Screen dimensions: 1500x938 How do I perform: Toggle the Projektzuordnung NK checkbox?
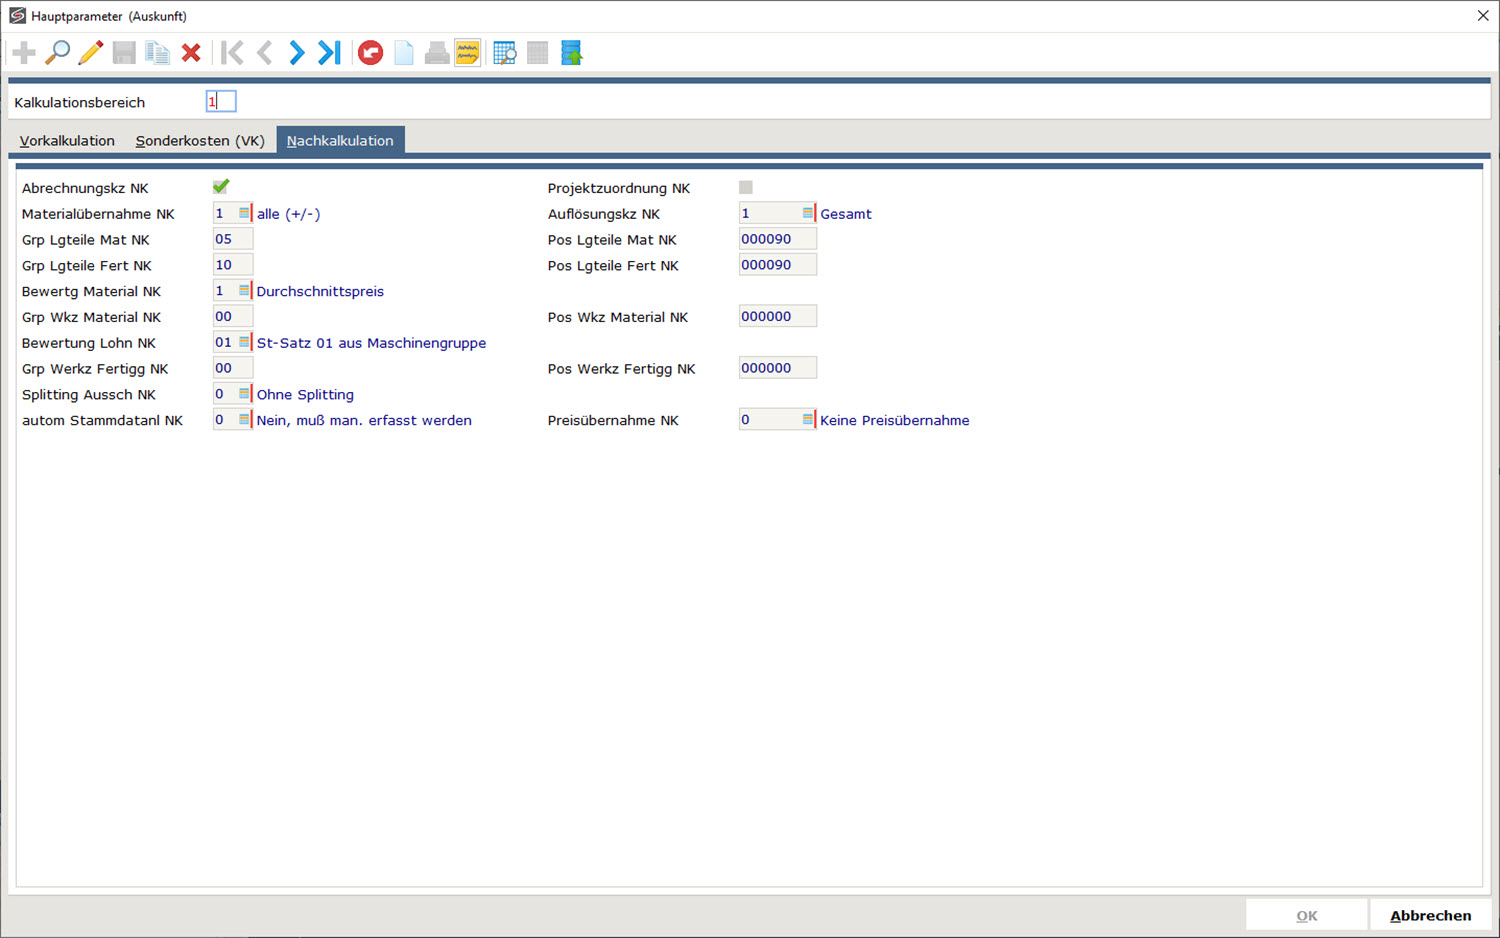[x=746, y=187]
